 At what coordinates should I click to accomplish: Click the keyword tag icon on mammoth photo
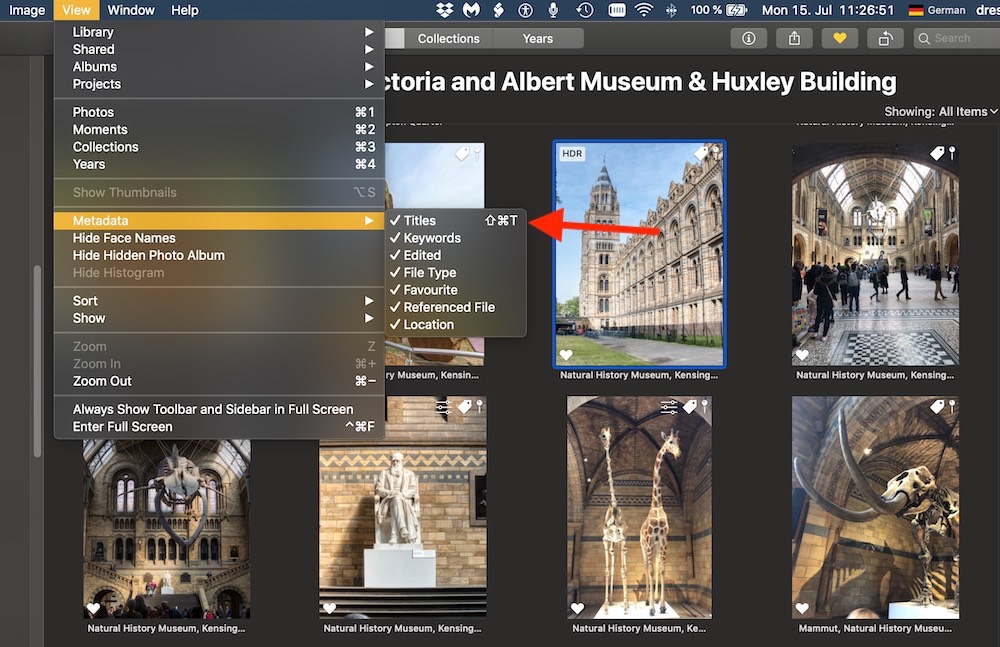pyautogui.click(x=937, y=406)
